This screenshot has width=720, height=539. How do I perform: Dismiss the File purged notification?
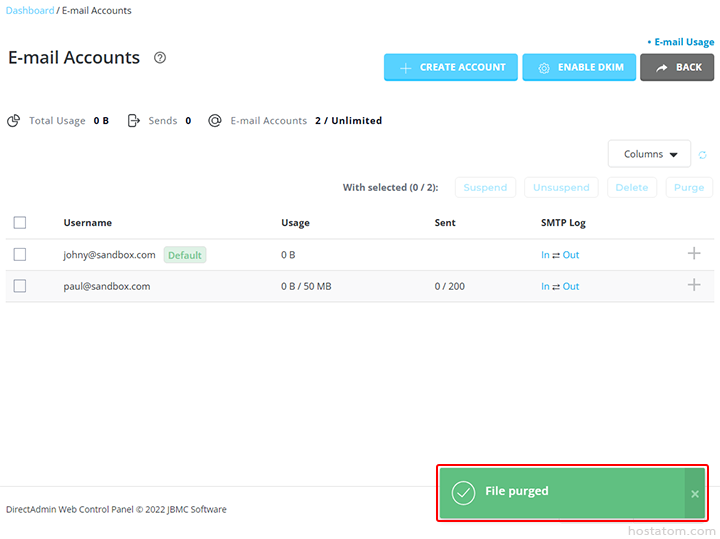(x=695, y=493)
